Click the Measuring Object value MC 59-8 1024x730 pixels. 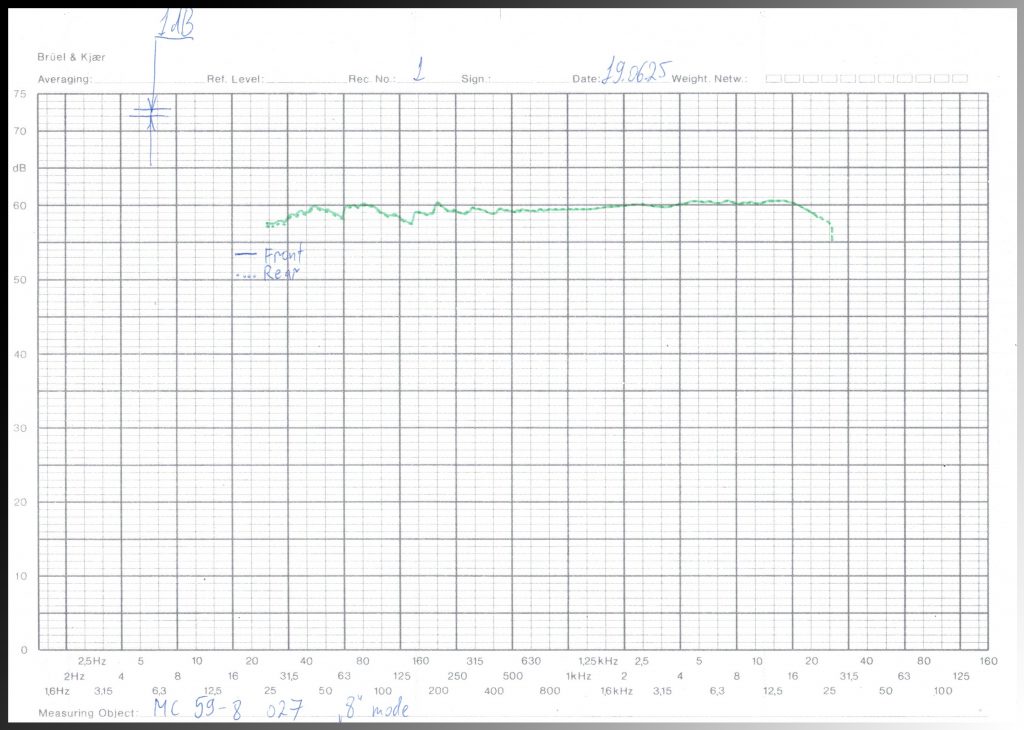[200, 710]
